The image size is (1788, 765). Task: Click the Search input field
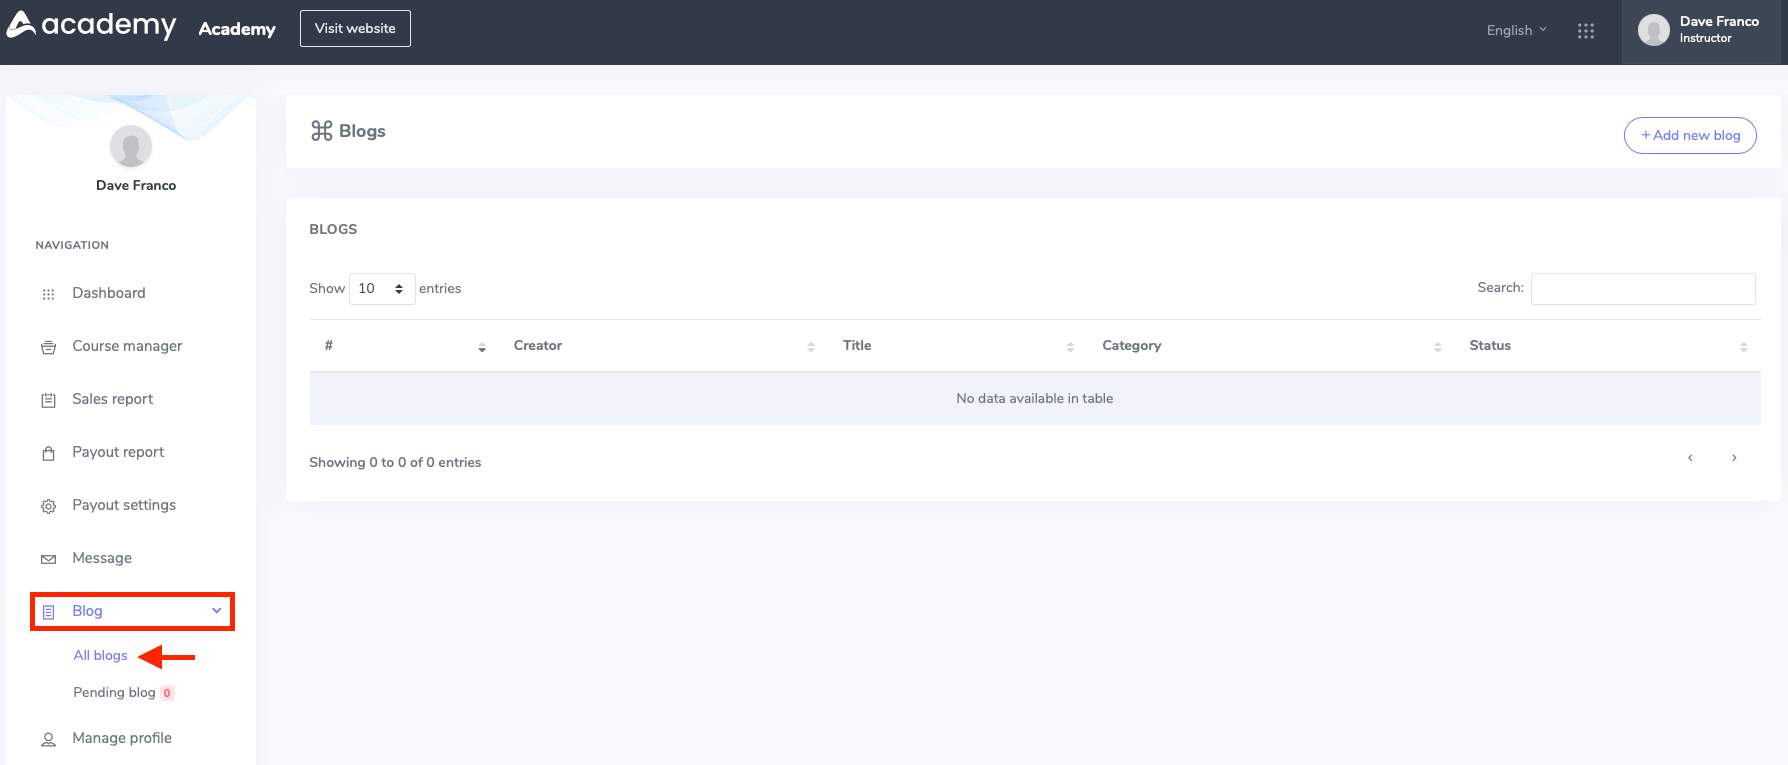1642,288
